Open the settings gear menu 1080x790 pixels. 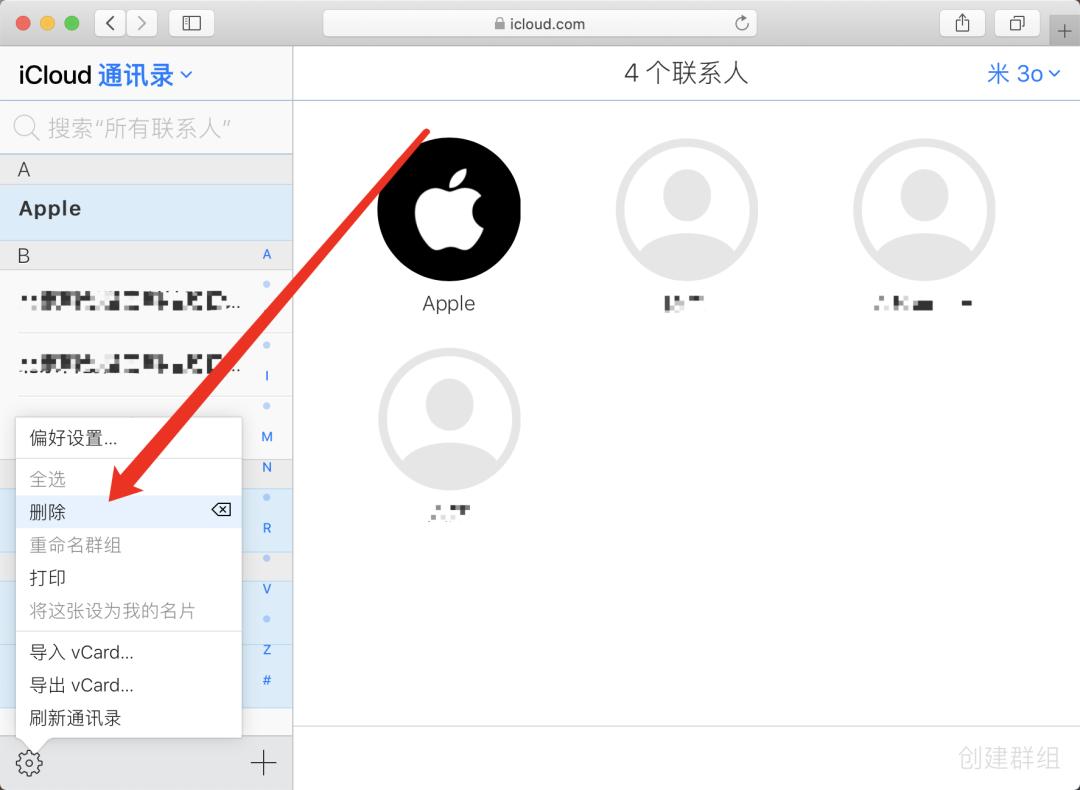coord(29,762)
